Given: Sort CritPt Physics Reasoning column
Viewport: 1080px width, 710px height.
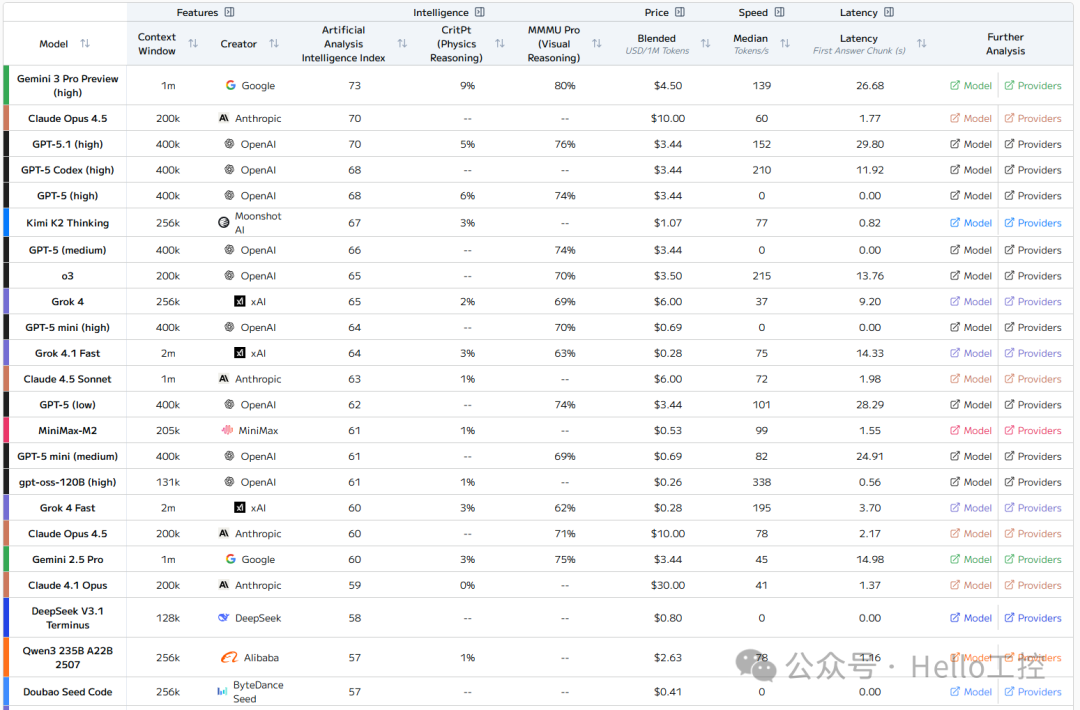Looking at the screenshot, I should pos(500,43).
